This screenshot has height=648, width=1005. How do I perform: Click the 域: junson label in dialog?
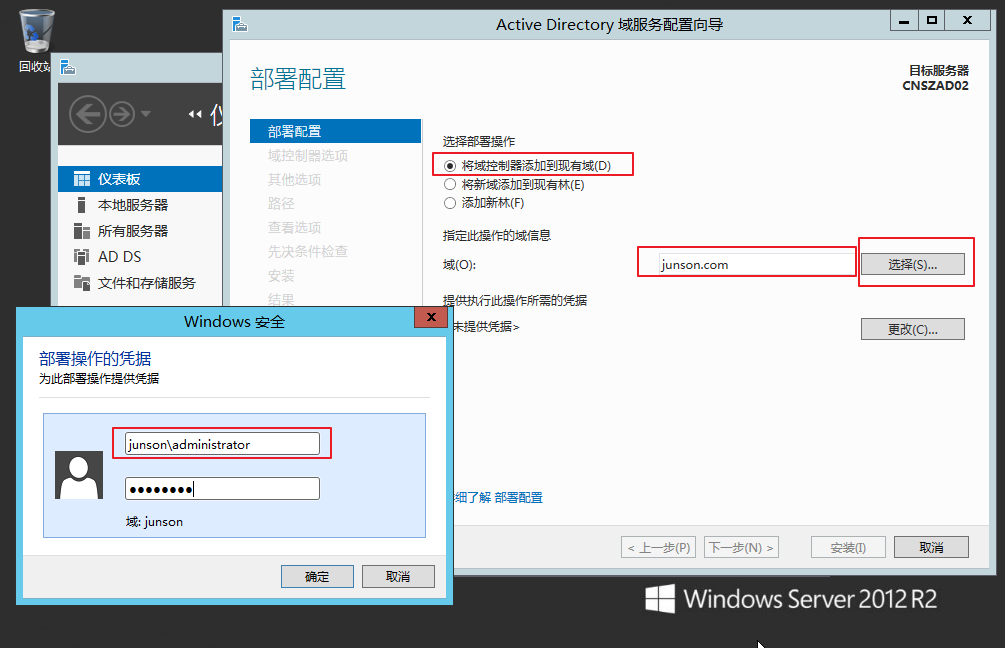coord(154,522)
